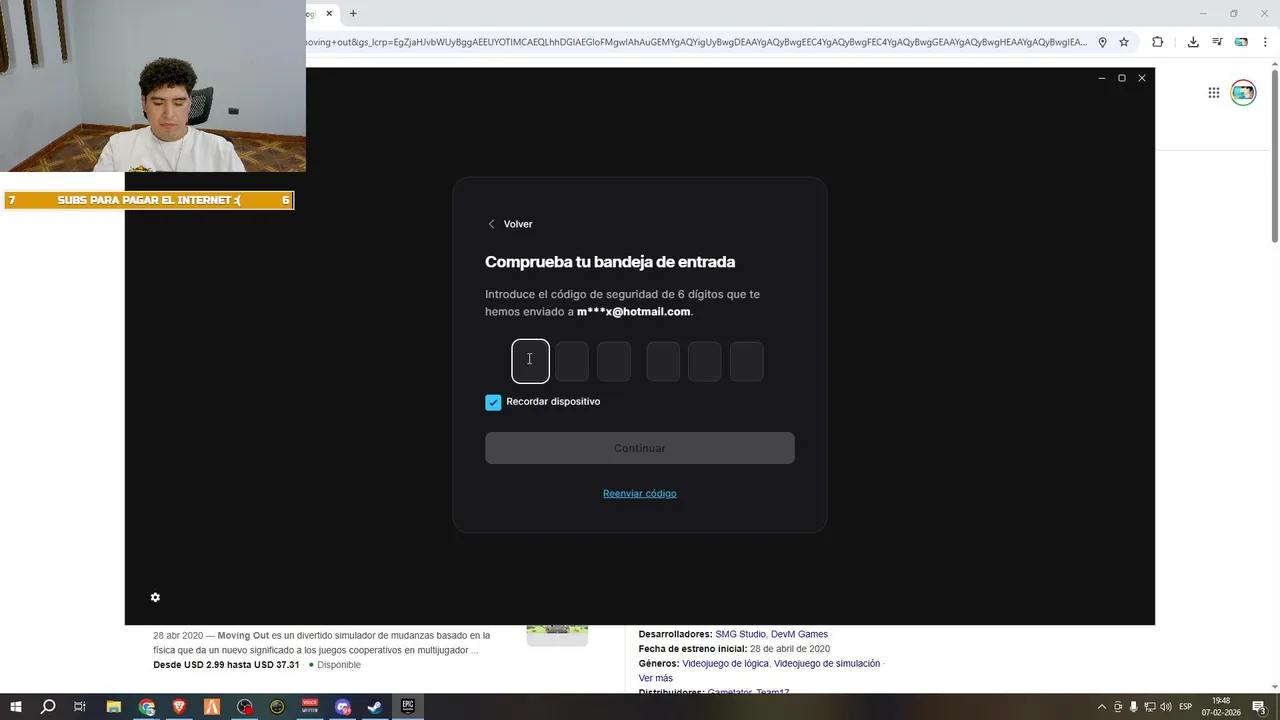Go back with the Volver arrow icon

point(491,224)
